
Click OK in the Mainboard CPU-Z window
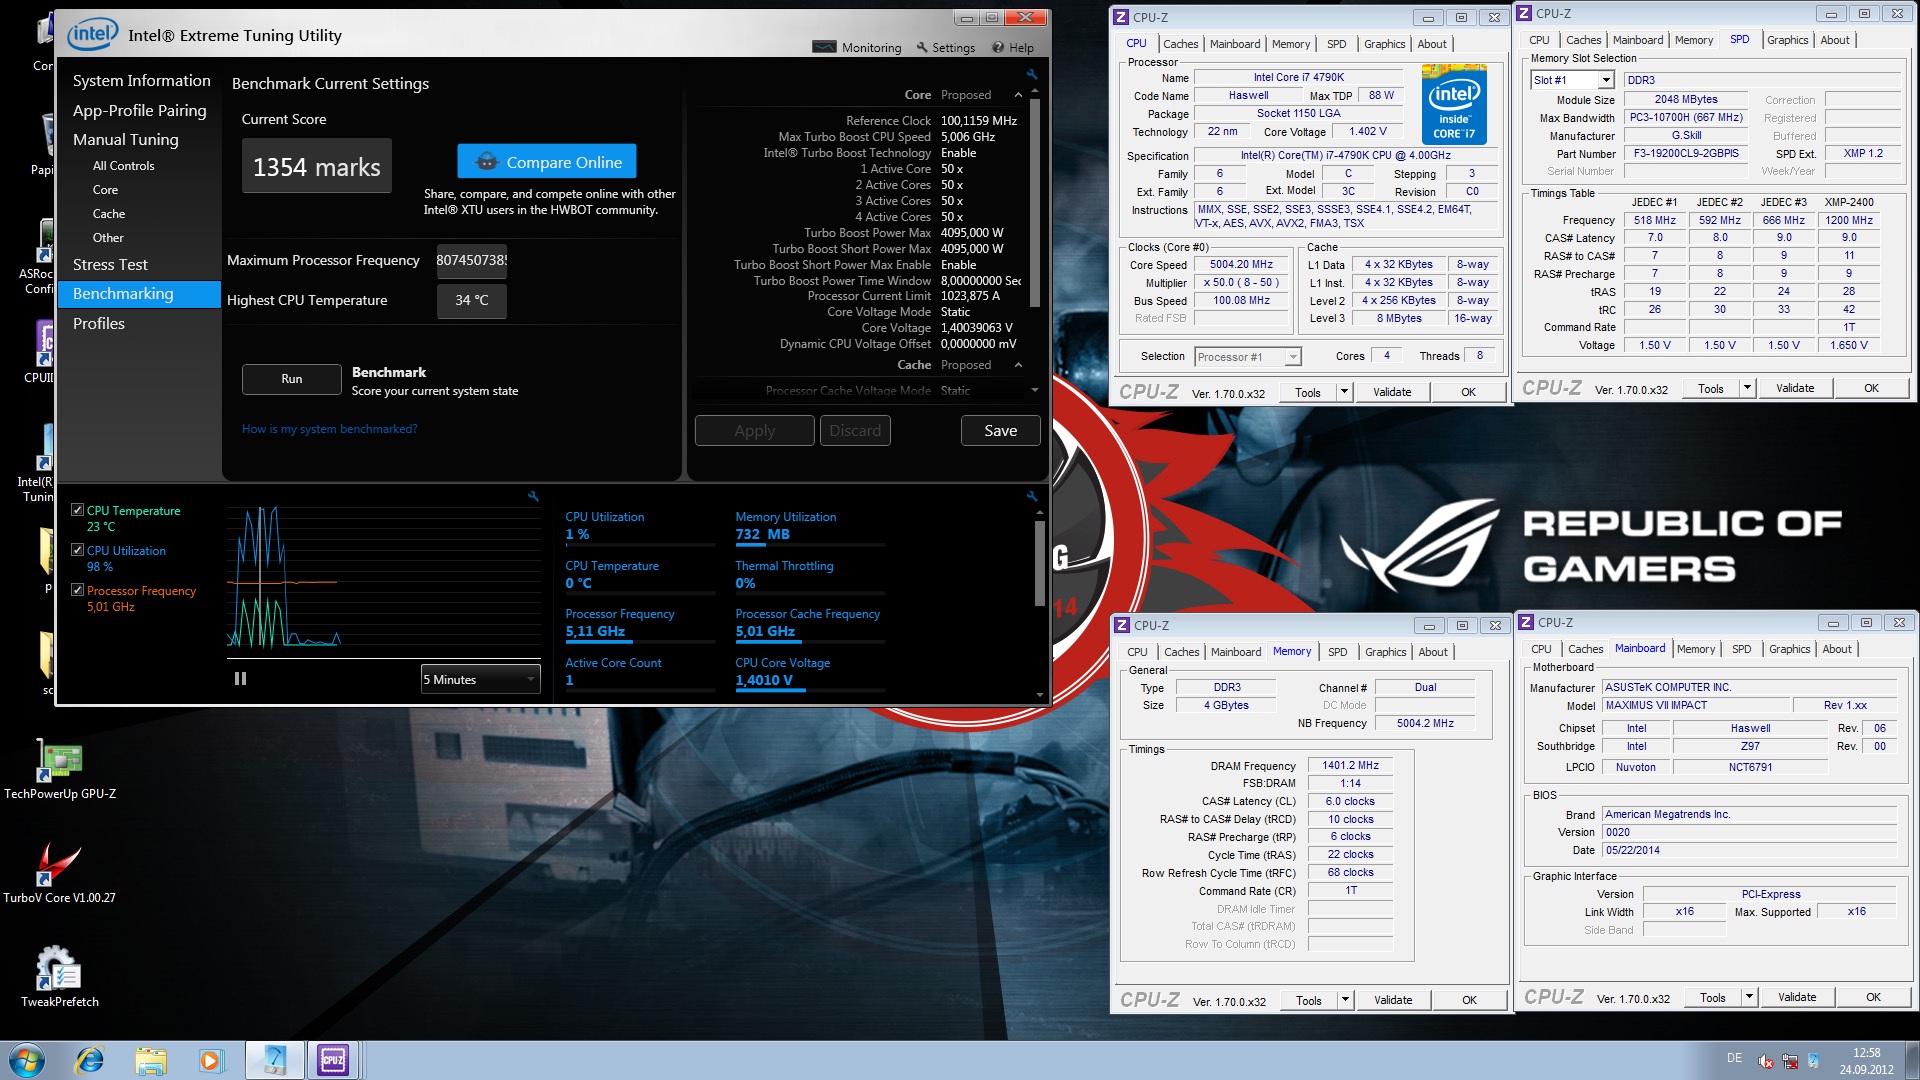[x=1873, y=997]
